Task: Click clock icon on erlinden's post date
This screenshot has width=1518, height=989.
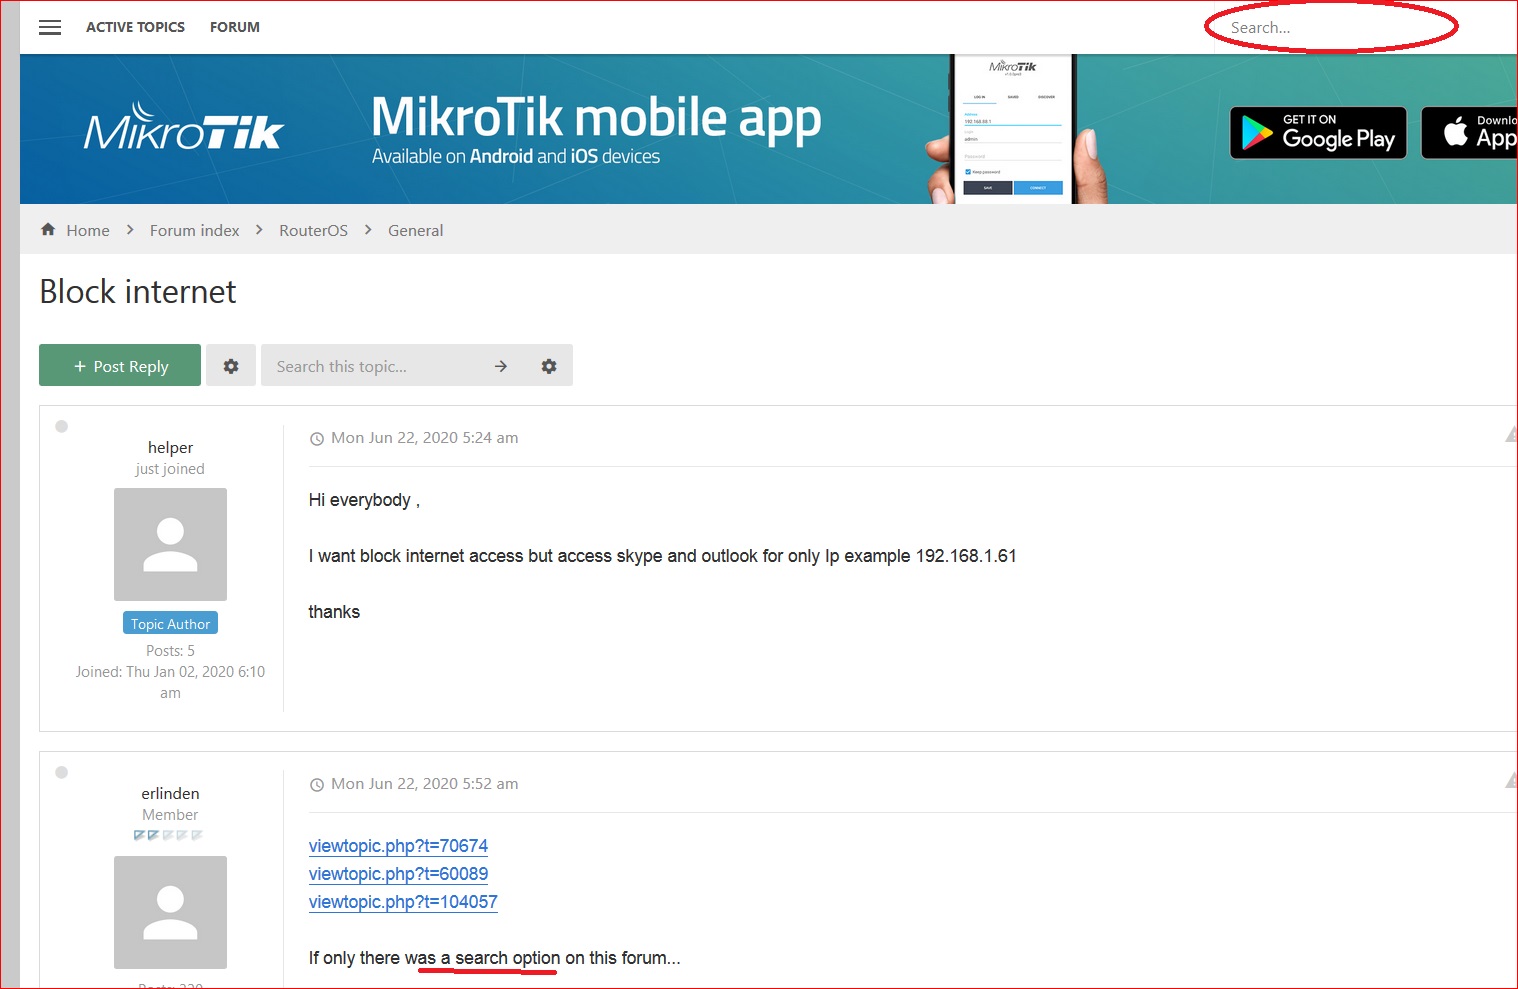Action: click(x=317, y=785)
